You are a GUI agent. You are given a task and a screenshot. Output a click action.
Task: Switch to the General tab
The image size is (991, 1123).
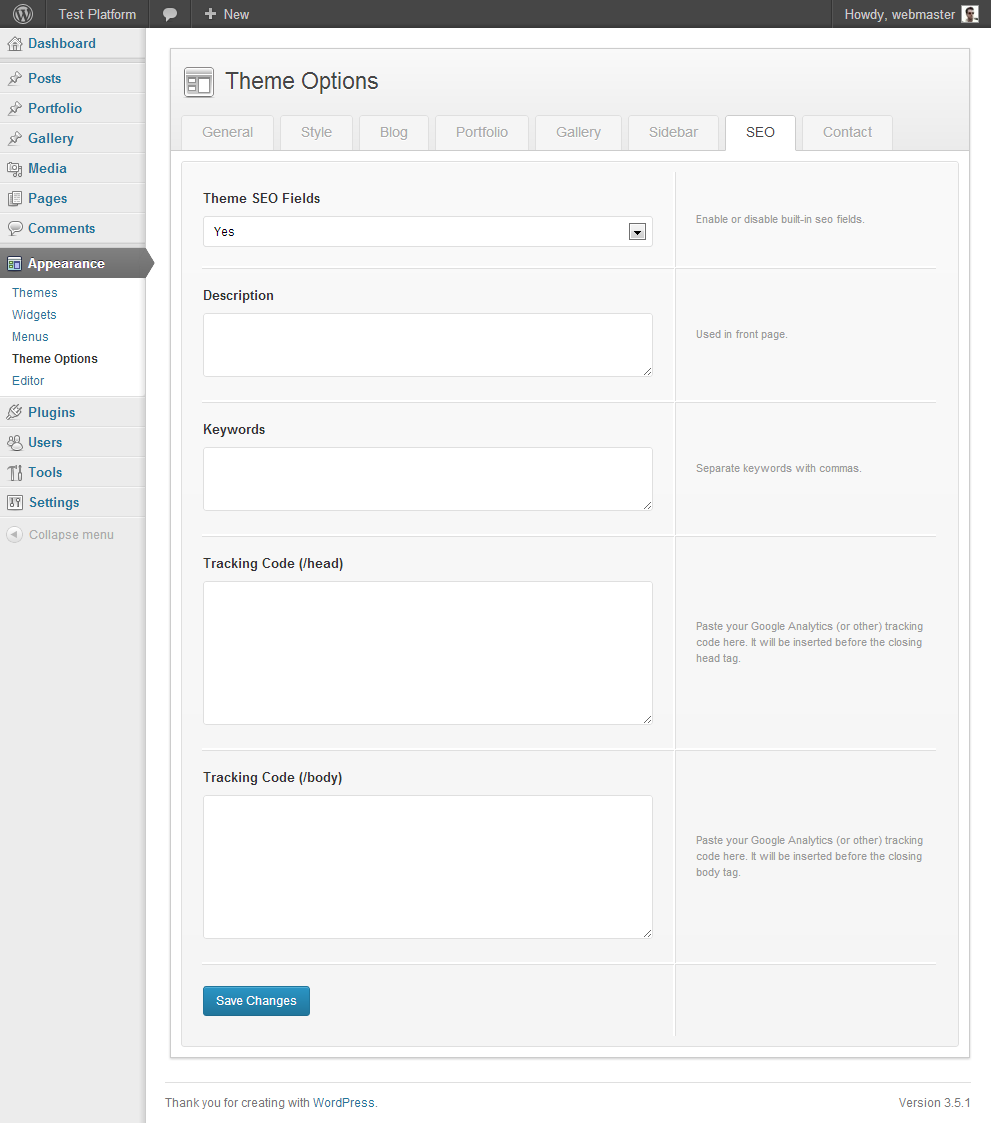click(228, 132)
